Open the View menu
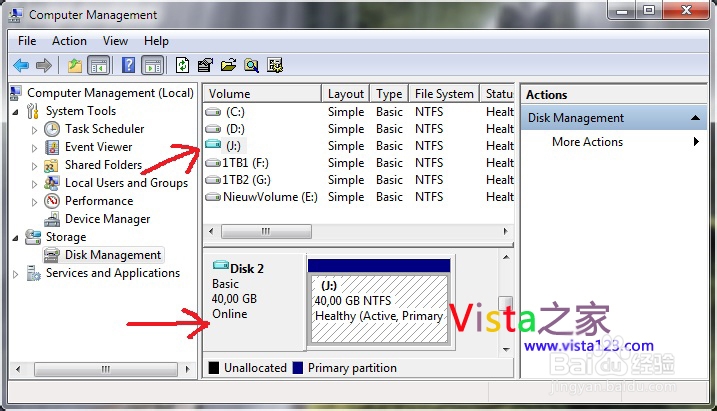 point(115,41)
